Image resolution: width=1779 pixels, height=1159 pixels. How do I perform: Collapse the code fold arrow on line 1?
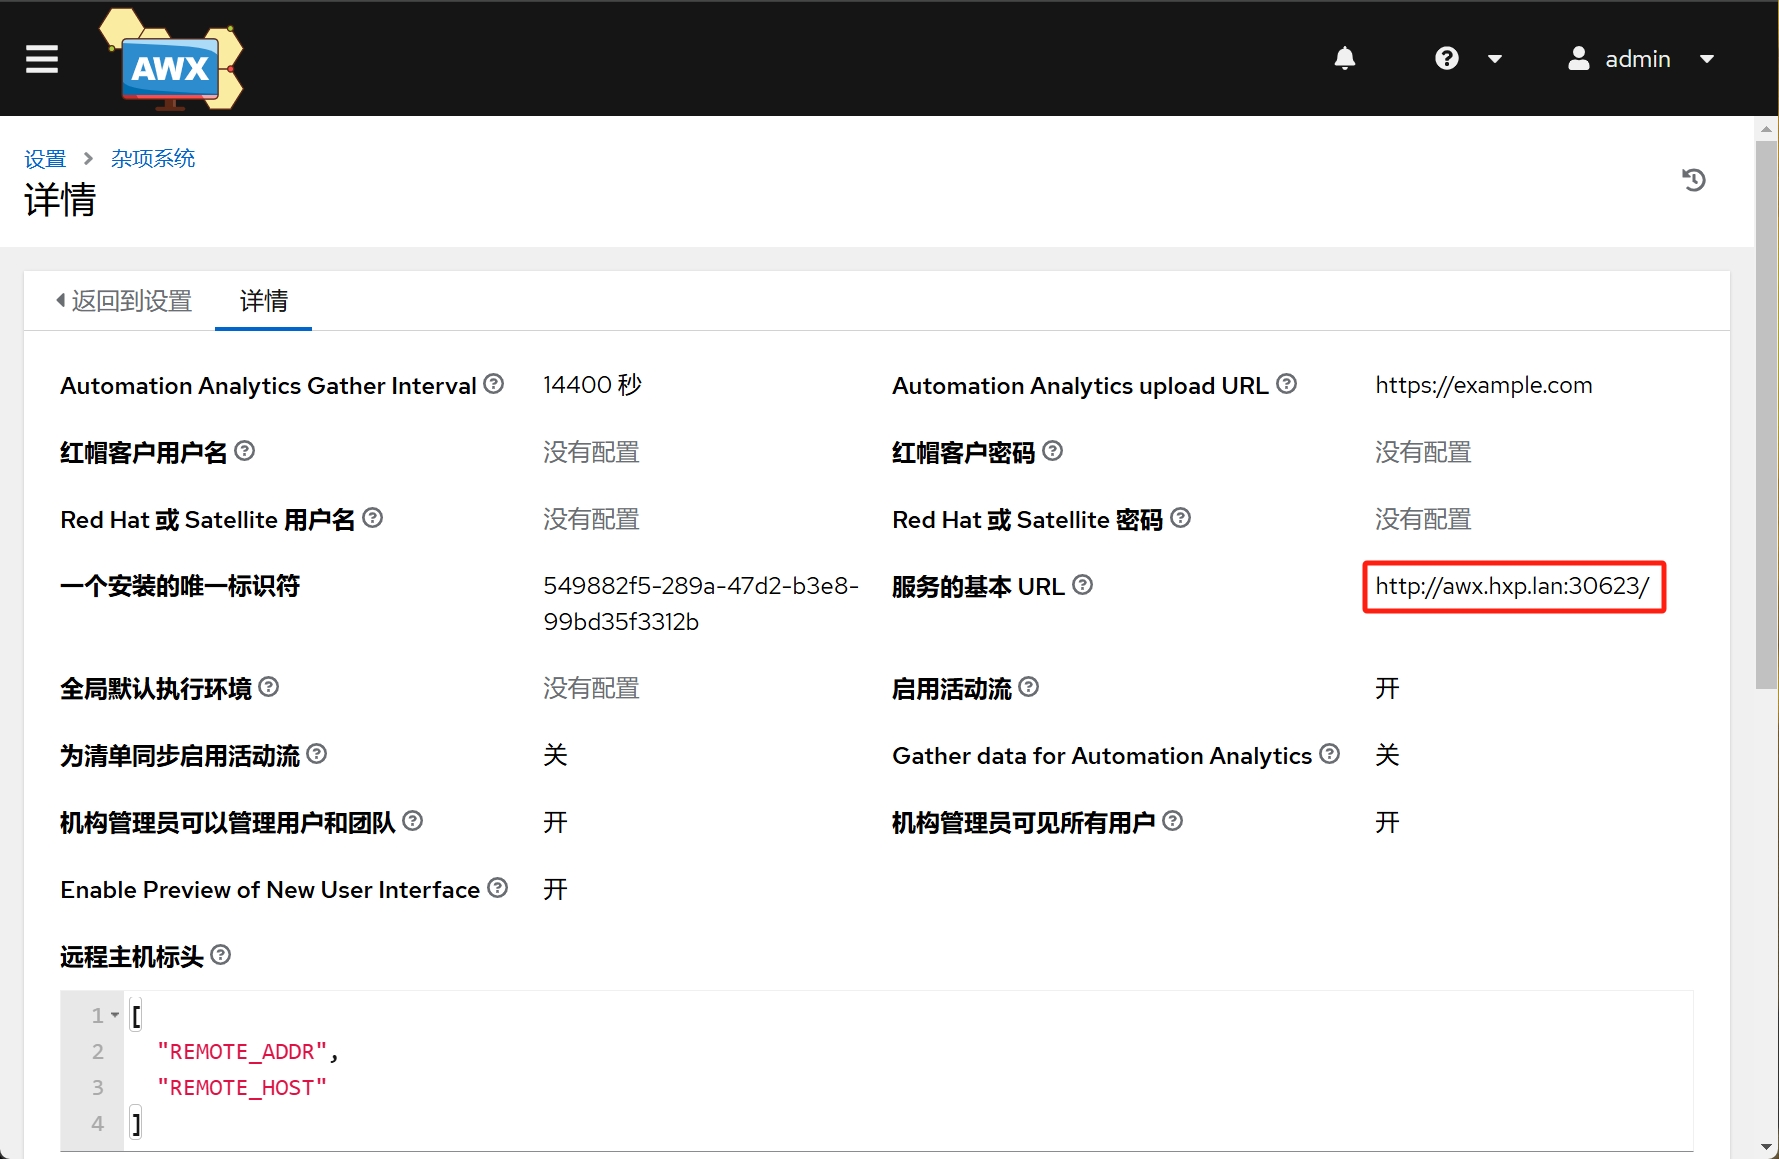tap(115, 1016)
